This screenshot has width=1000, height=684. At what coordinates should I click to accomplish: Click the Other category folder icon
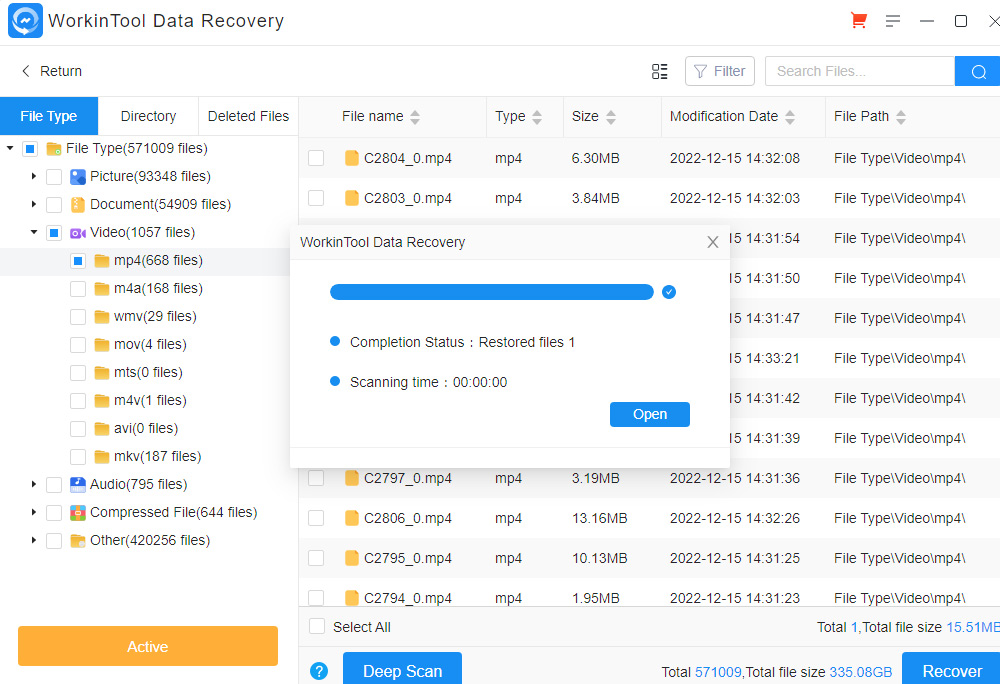[78, 541]
